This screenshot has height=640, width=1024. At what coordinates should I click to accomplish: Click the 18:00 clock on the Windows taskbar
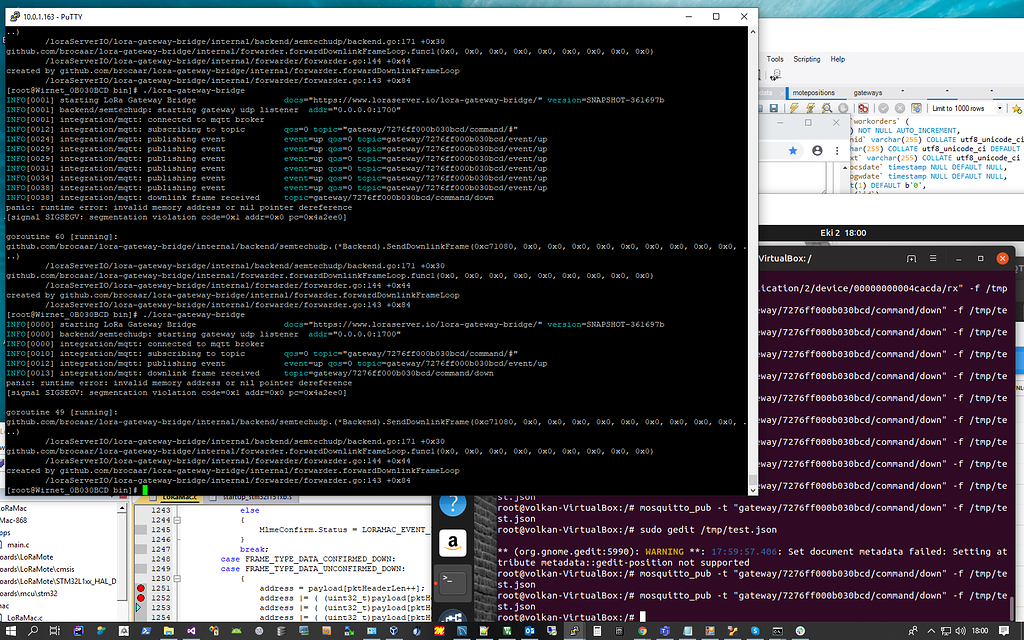click(980, 631)
